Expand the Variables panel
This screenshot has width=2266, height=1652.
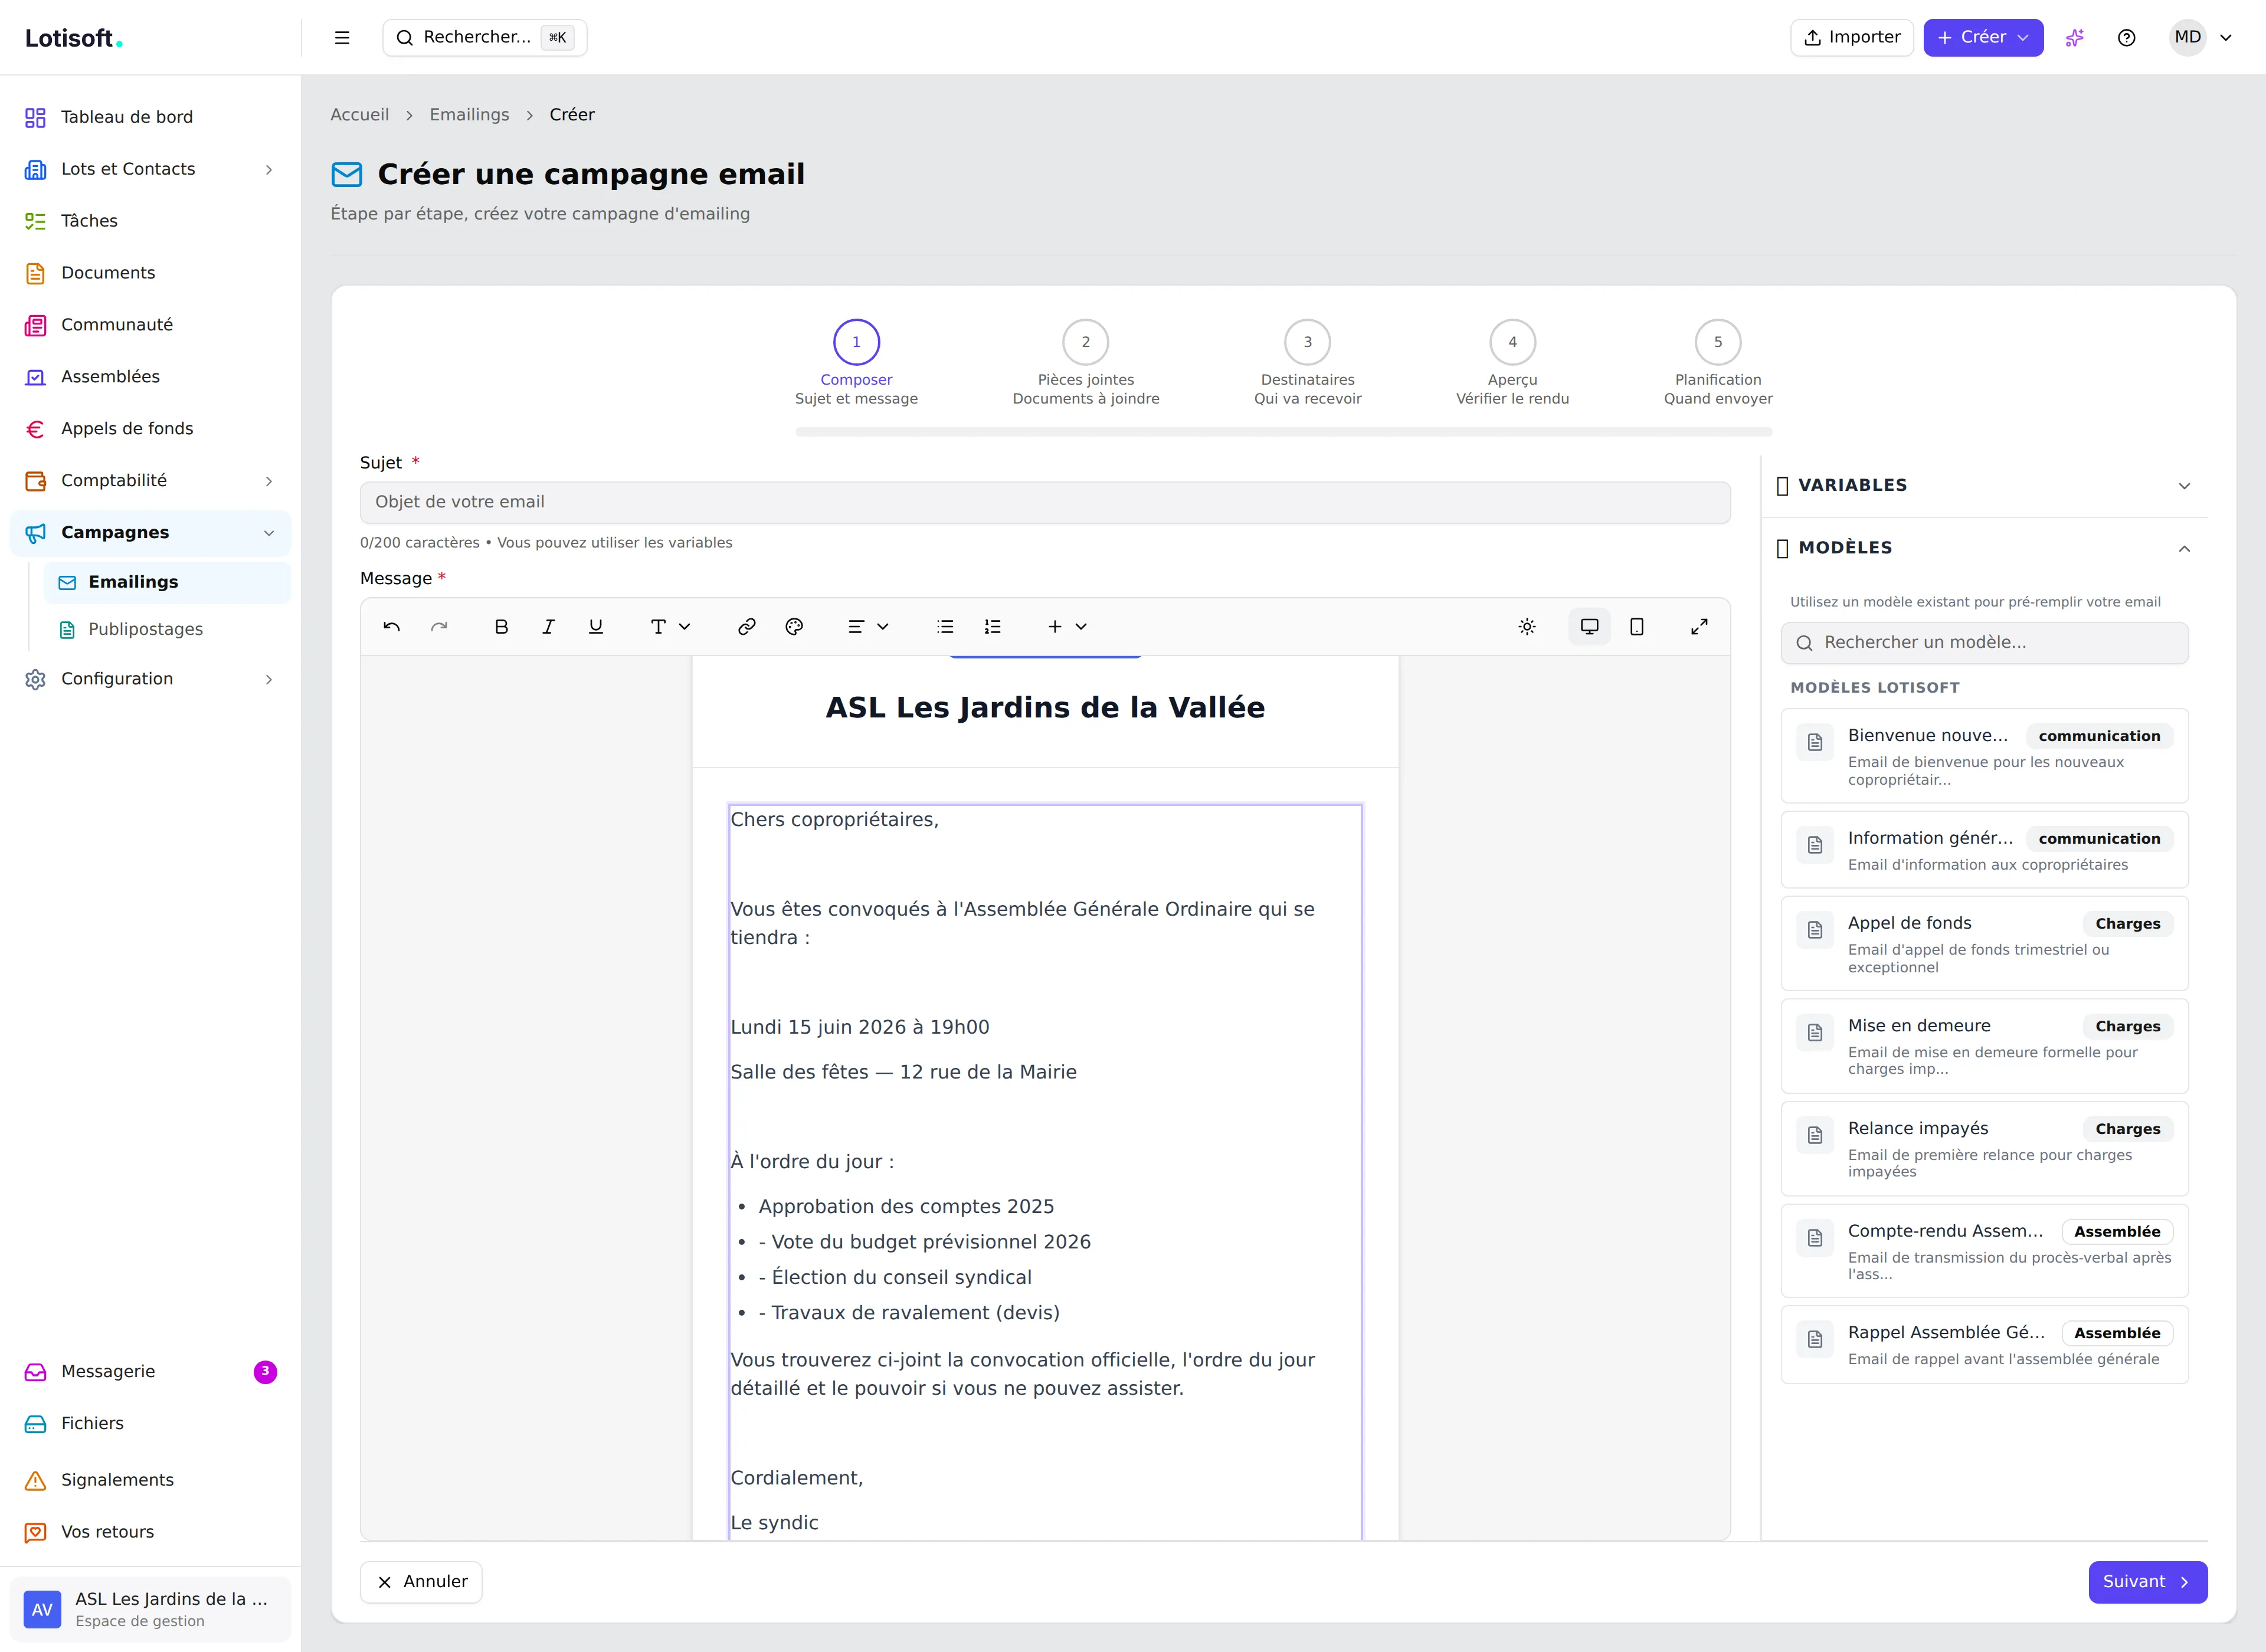tap(1984, 485)
